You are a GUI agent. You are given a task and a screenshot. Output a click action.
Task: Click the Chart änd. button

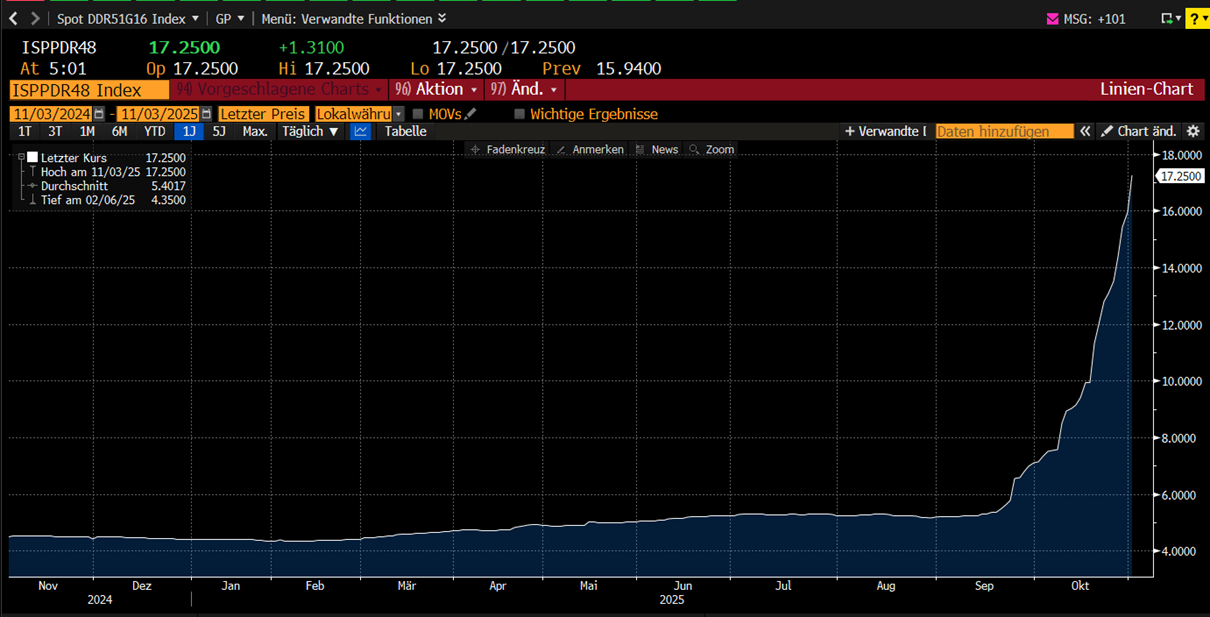1139,132
